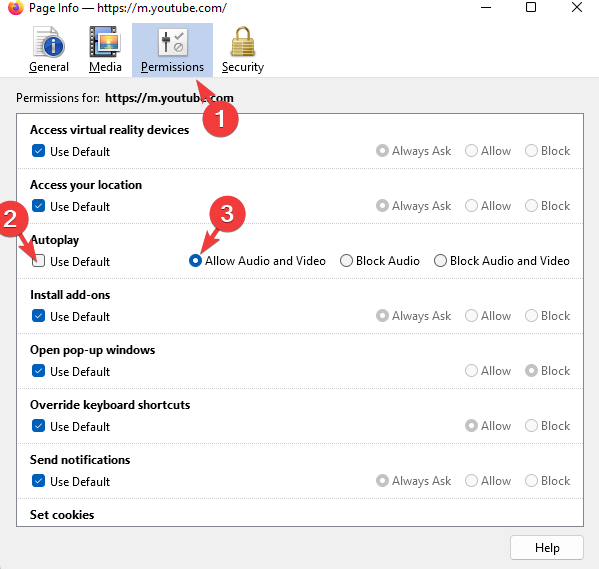Viewport: 599px width, 569px height.
Task: Open the Security padlock tab
Action: click(243, 50)
